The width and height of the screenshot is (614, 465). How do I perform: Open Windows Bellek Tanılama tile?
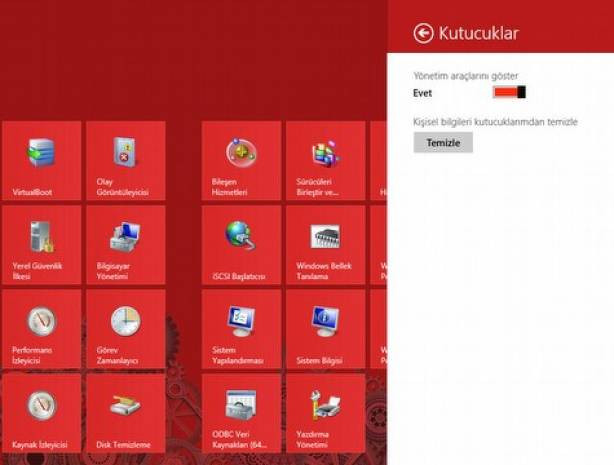[x=325, y=245]
